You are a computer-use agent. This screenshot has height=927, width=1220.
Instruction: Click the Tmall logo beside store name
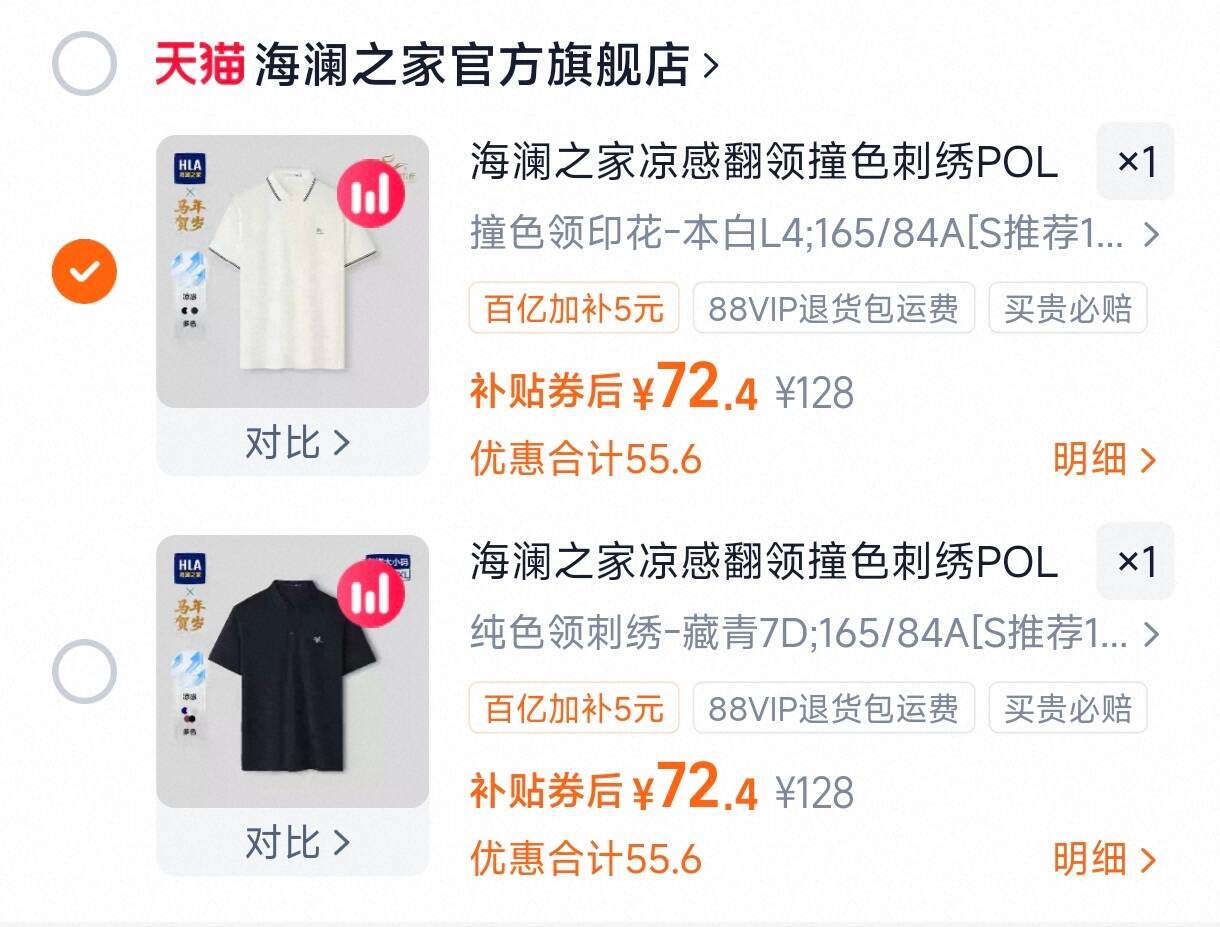click(x=199, y=65)
